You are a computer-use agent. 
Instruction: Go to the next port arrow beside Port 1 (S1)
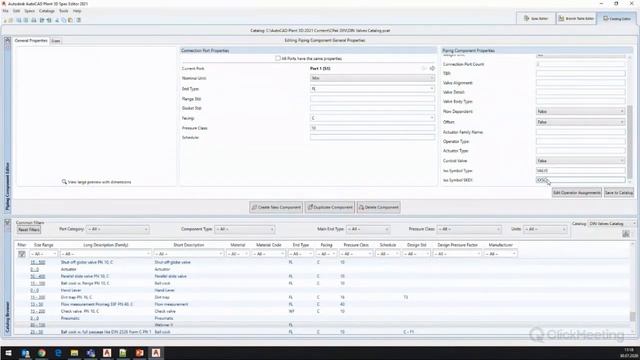click(x=432, y=68)
